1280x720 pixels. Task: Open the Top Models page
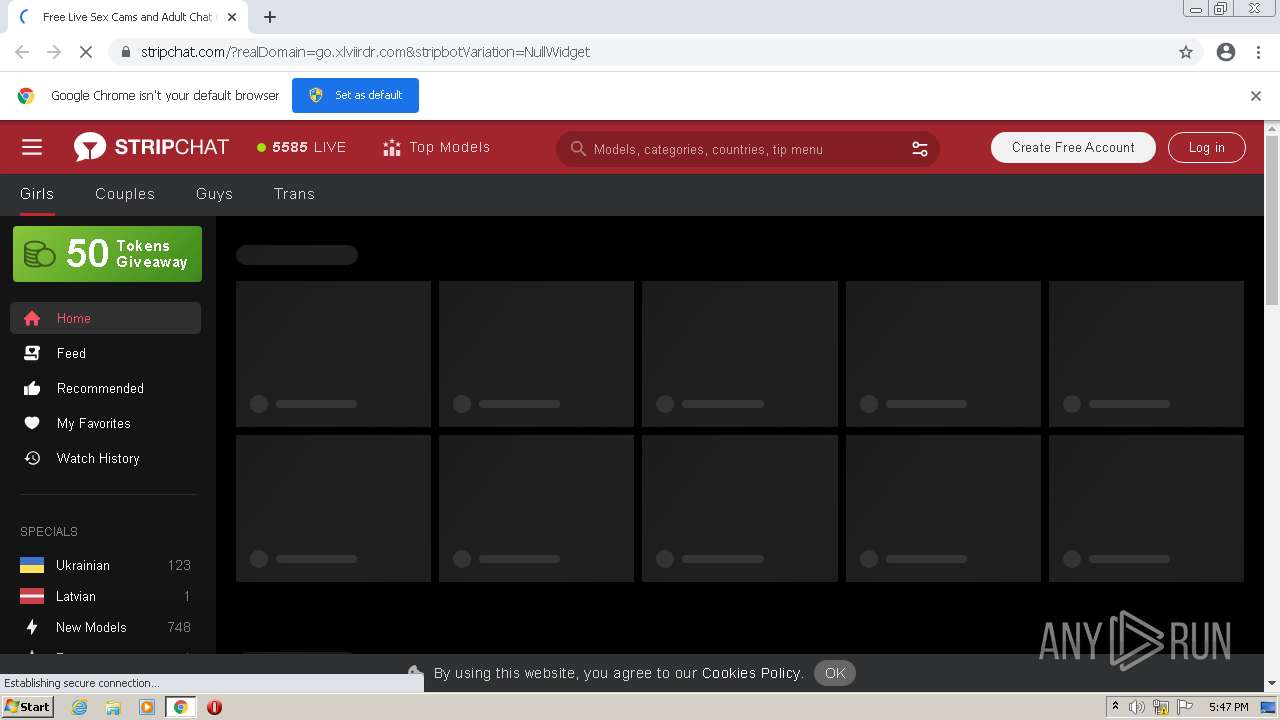[436, 147]
